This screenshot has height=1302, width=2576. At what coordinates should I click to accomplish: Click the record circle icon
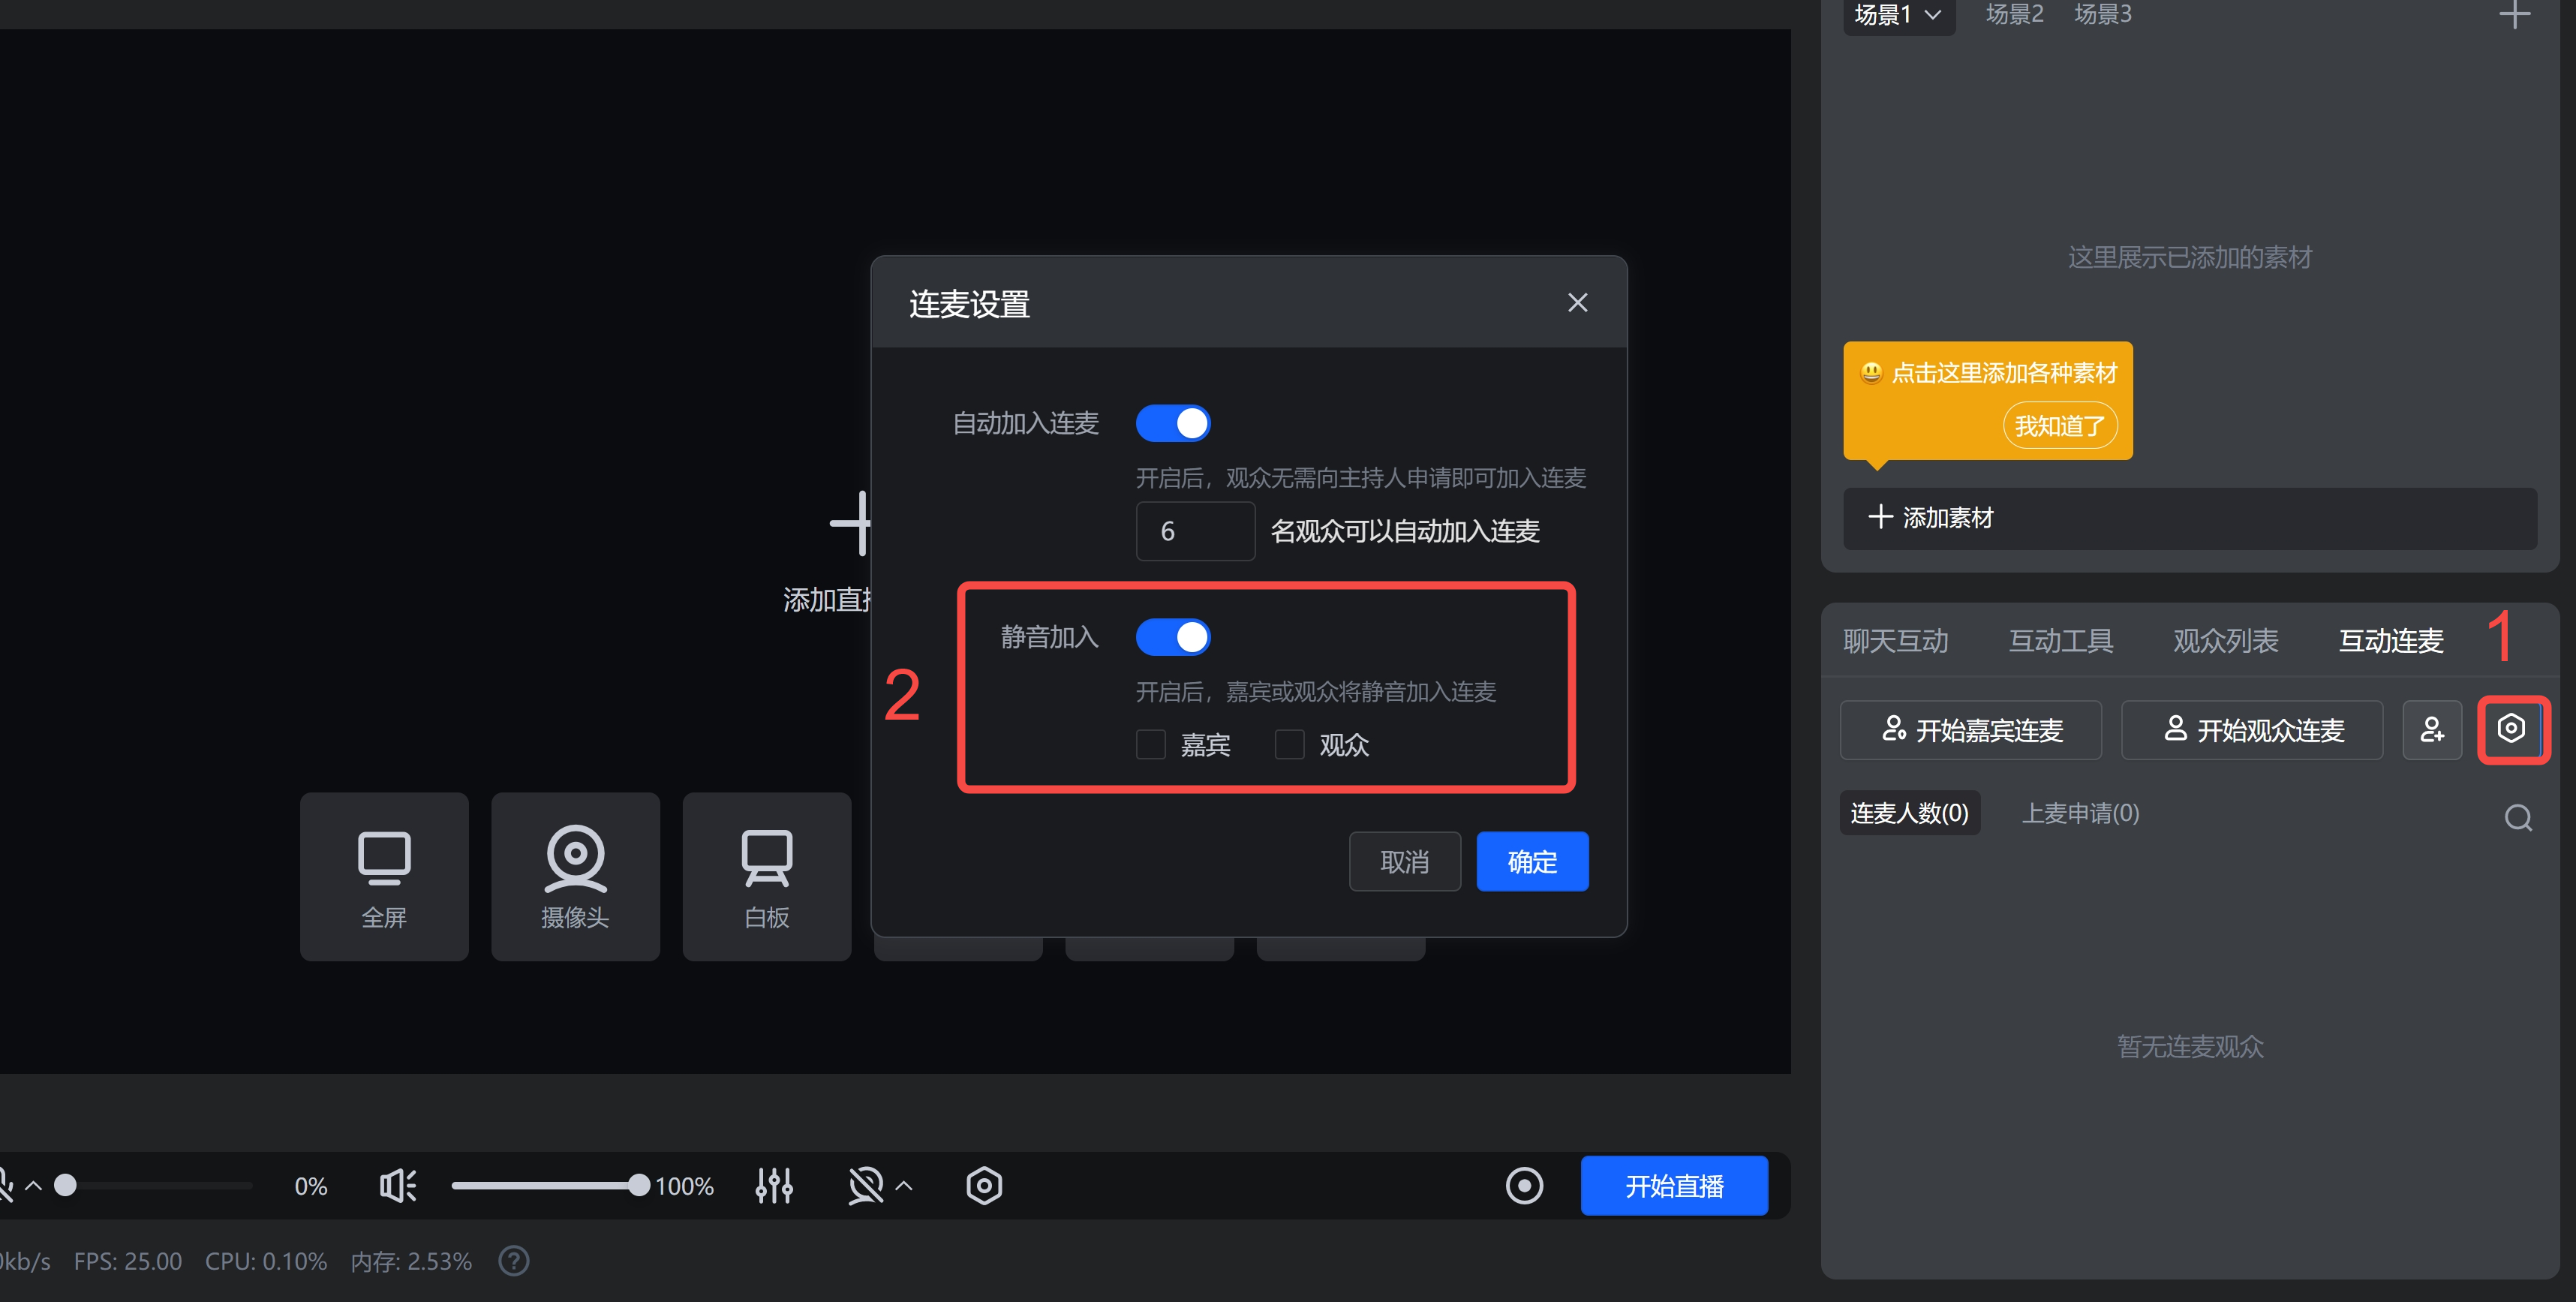[x=1524, y=1186]
